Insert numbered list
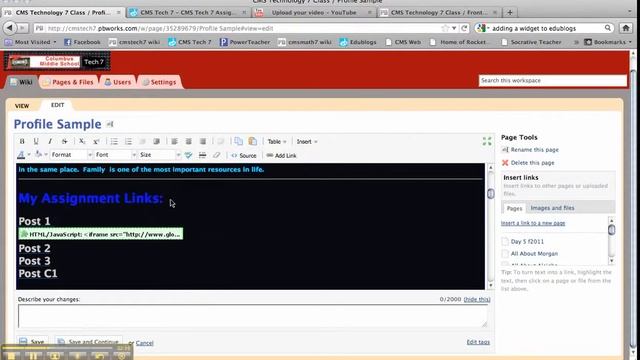The height and width of the screenshot is (360, 640). [x=128, y=141]
